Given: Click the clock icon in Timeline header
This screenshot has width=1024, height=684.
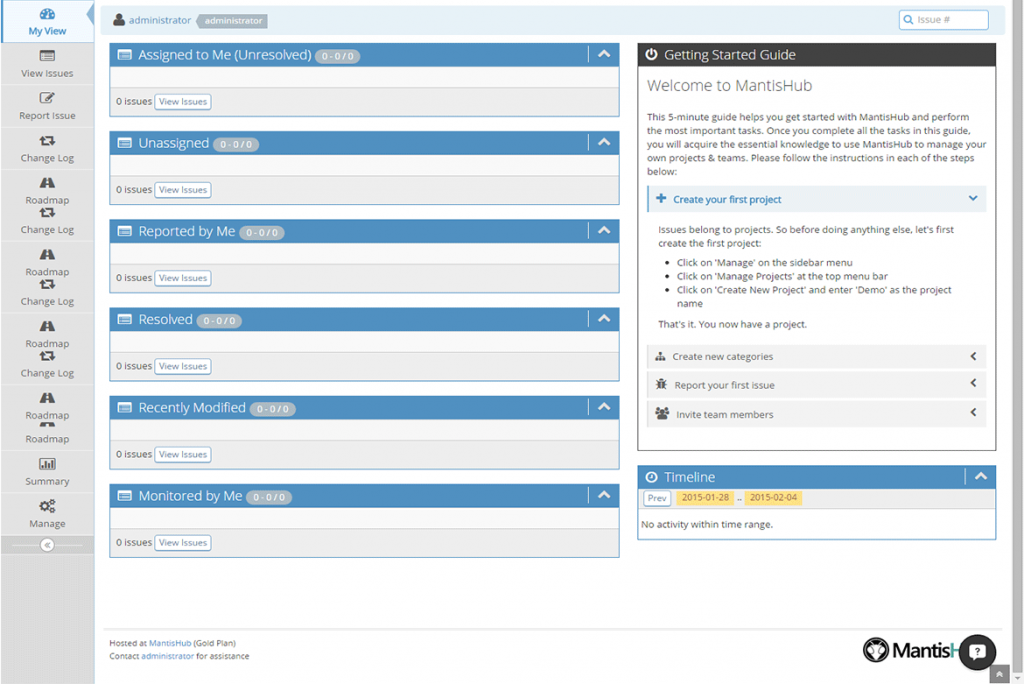Looking at the screenshot, I should 651,477.
